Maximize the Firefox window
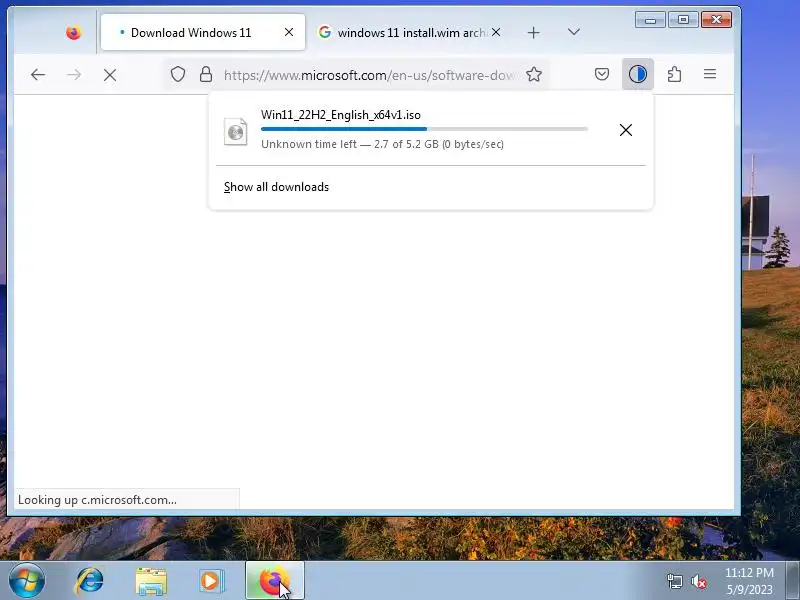This screenshot has height=600, width=800. pyautogui.click(x=683, y=20)
